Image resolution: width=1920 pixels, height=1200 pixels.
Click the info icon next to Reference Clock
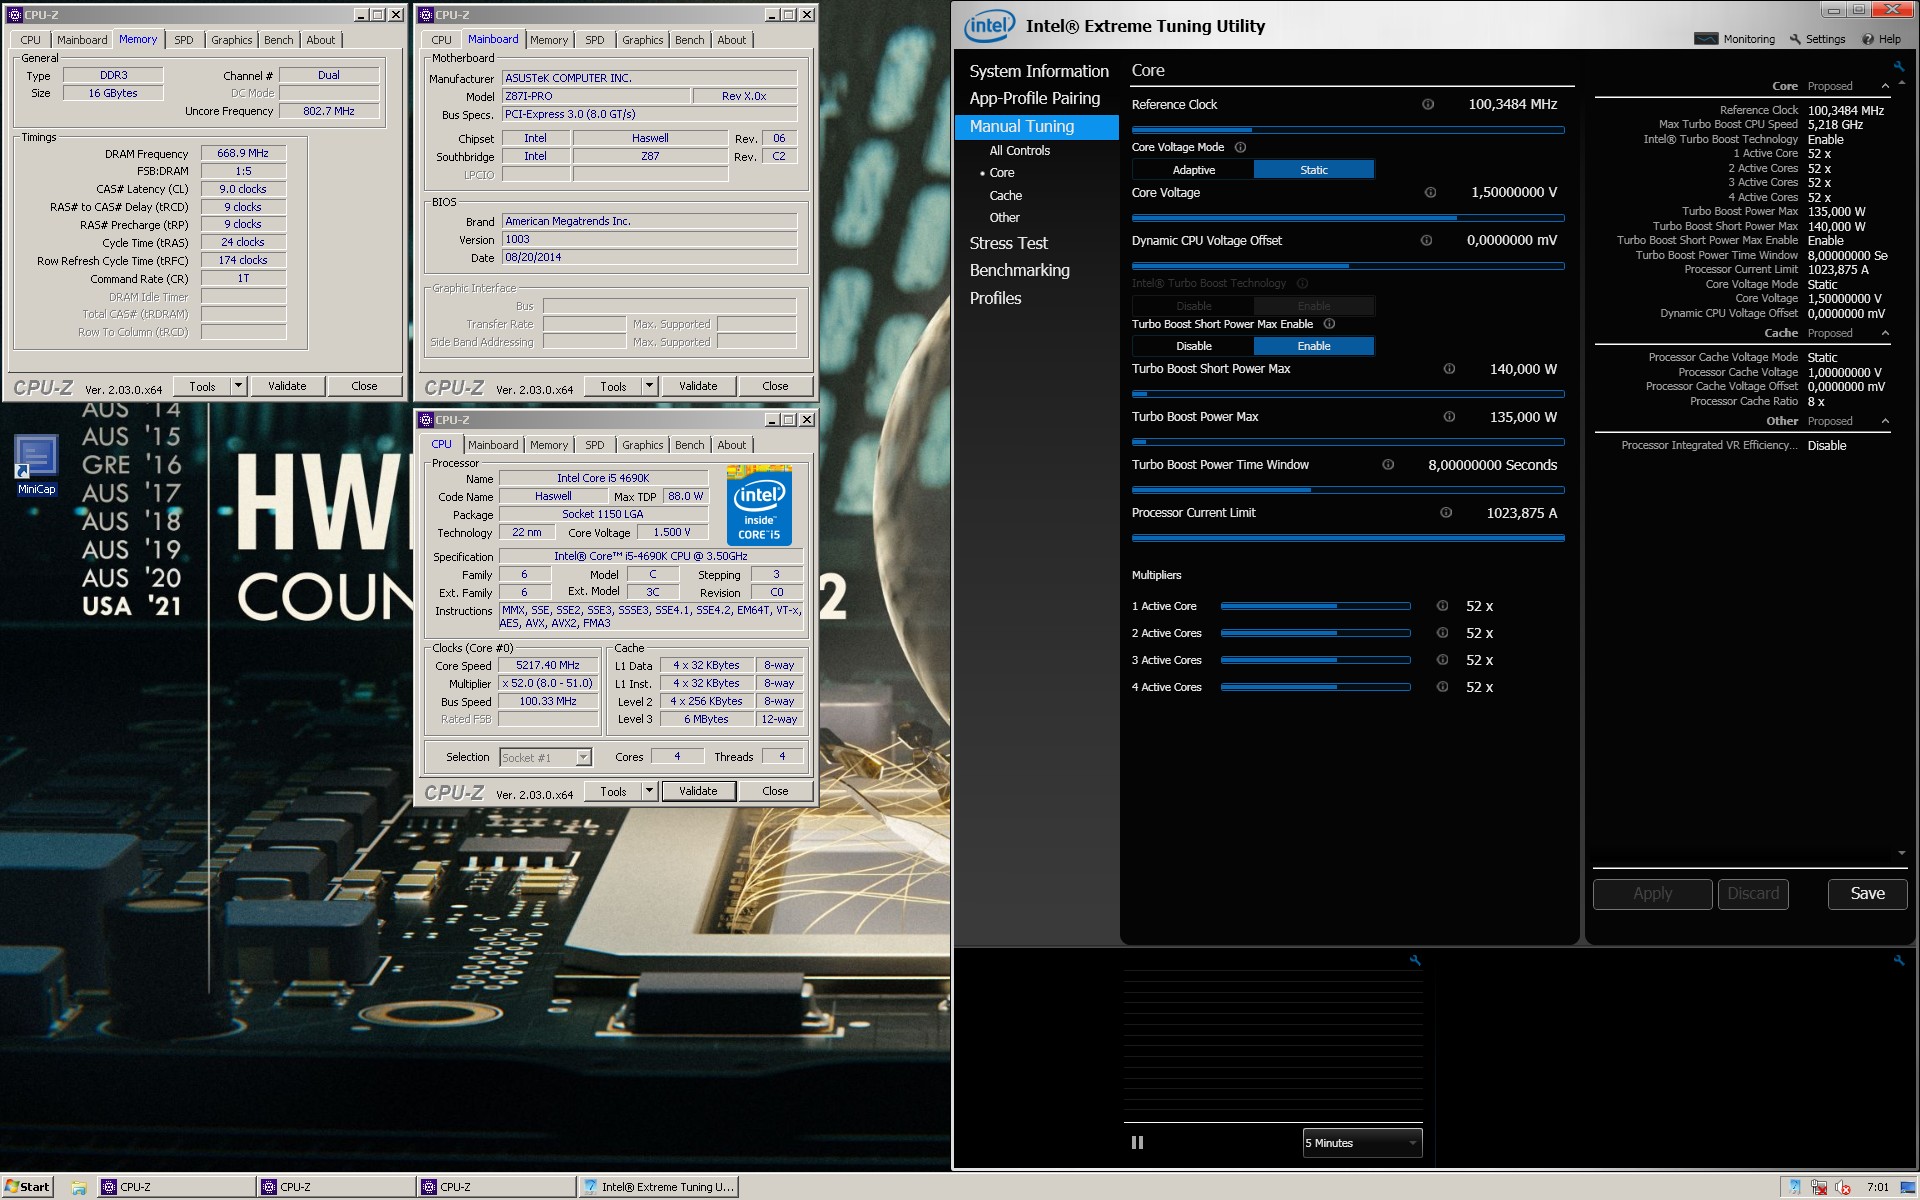[x=1428, y=104]
